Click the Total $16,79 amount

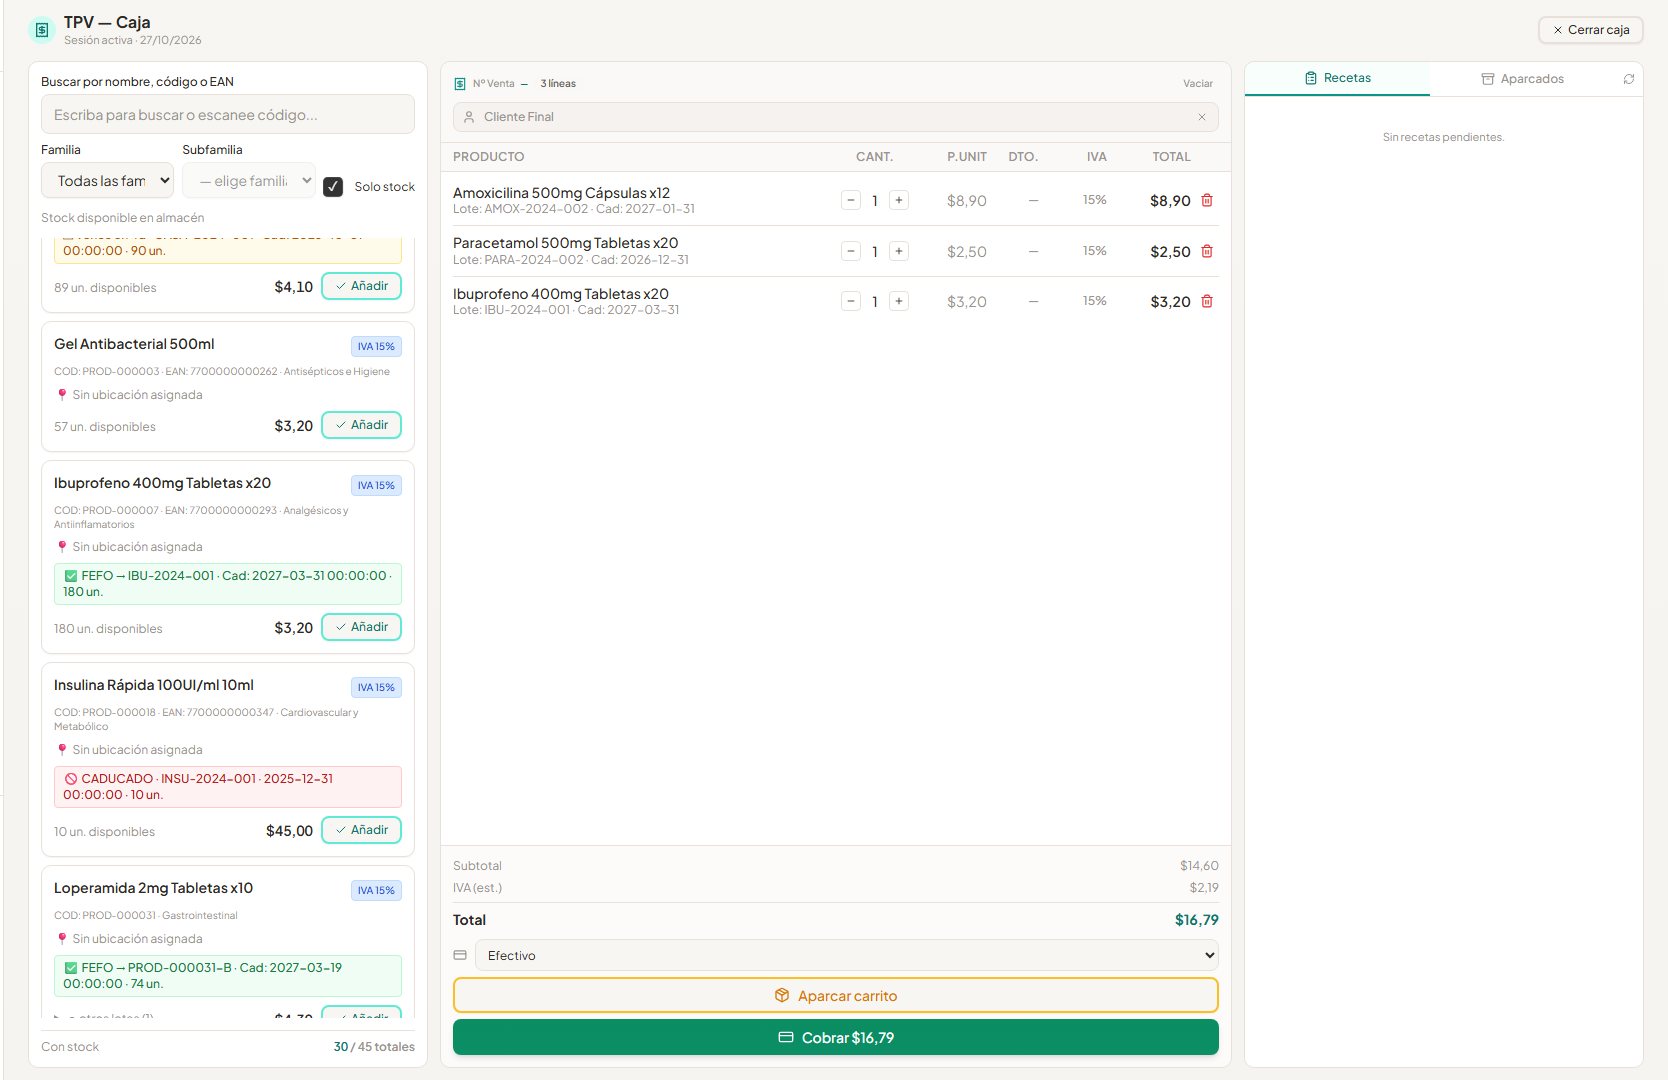coord(1196,920)
